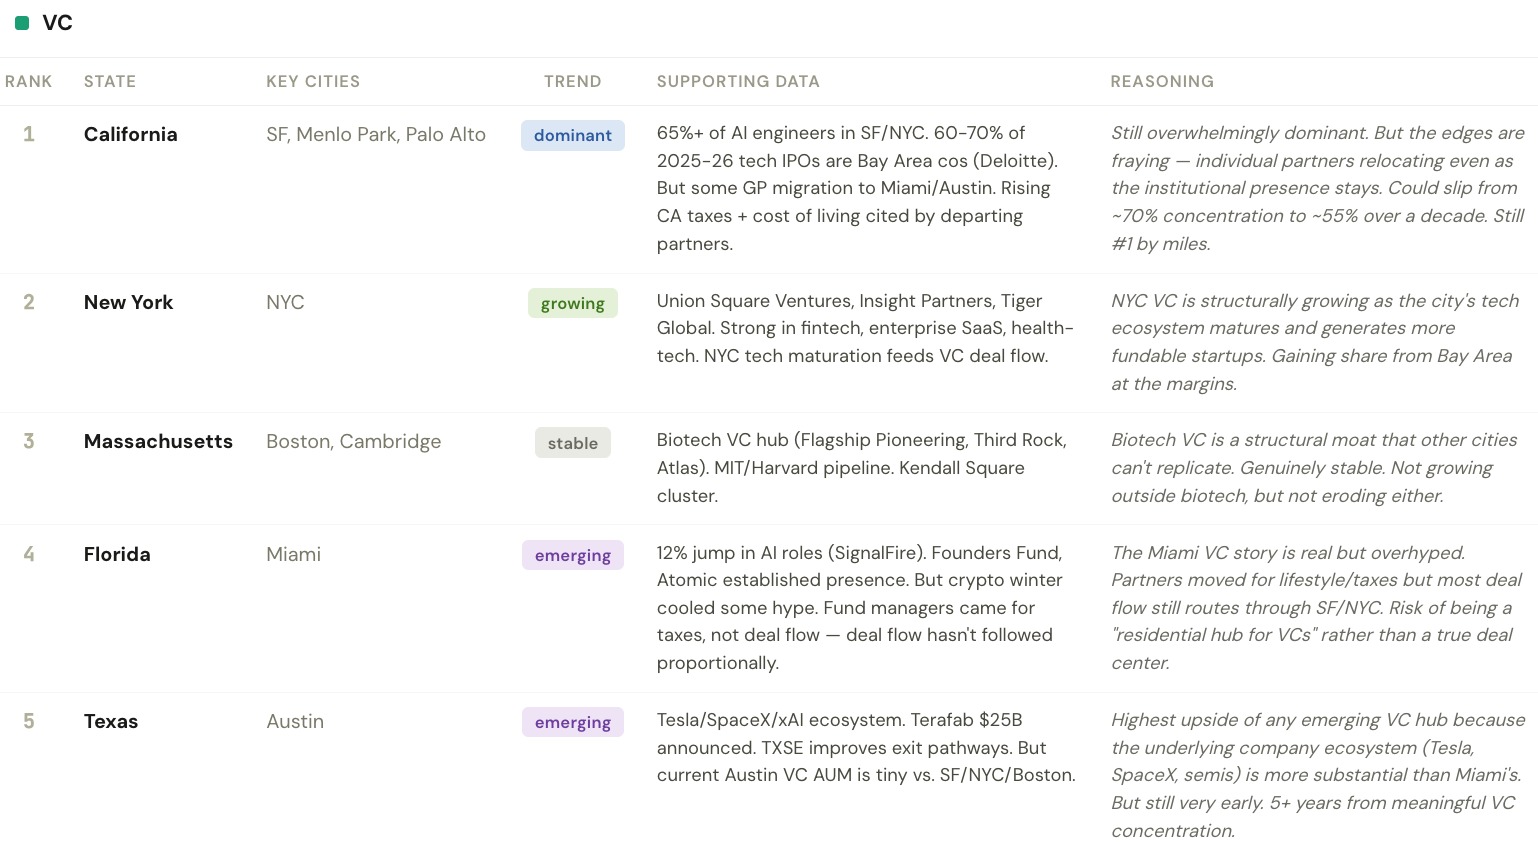Click the VC section title
Viewport: 1538px width, 852px height.
(x=57, y=23)
